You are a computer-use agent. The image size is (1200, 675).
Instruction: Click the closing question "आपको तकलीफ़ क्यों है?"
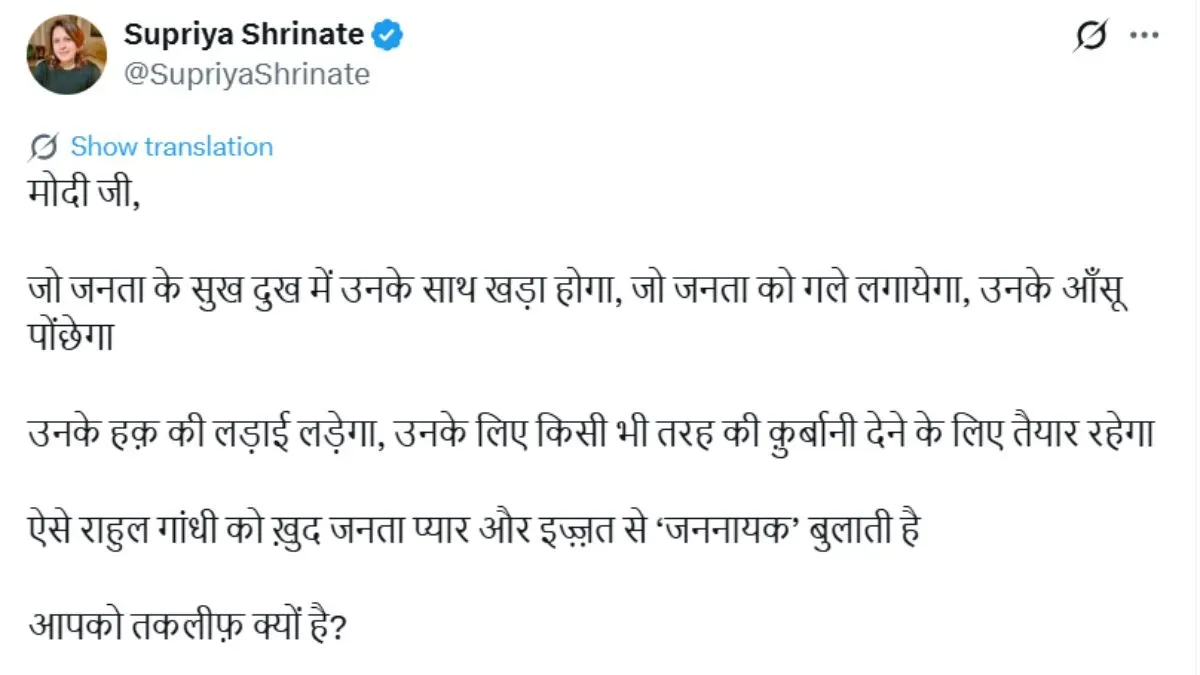click(x=185, y=630)
